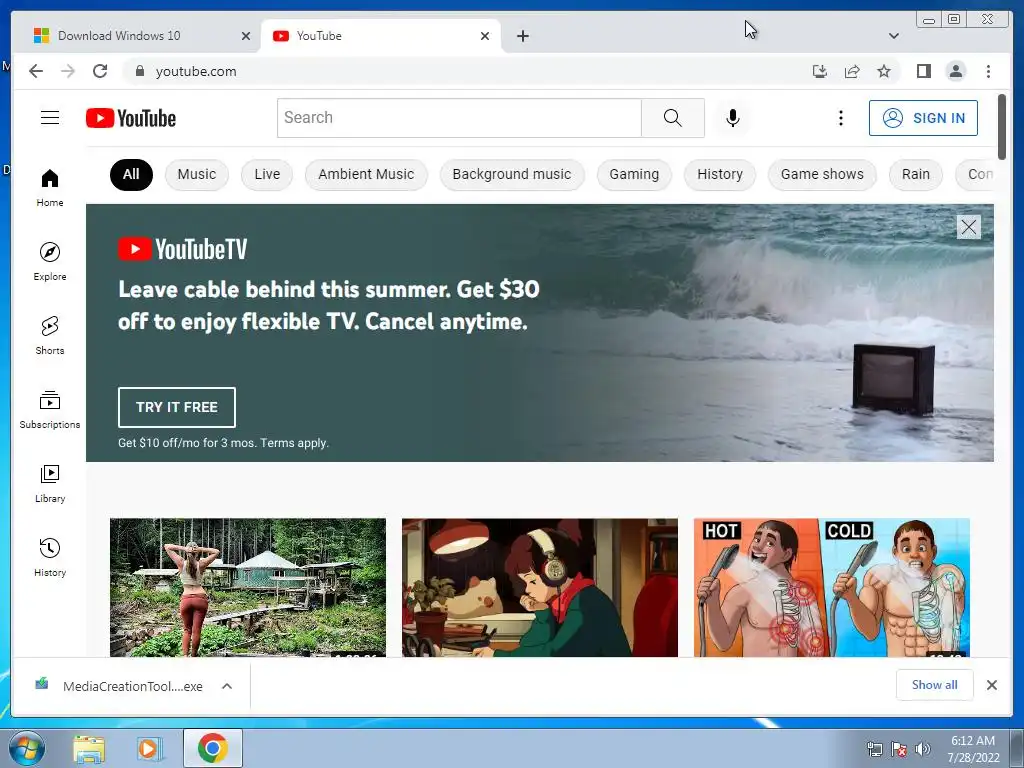Open Subscriptions in the sidebar
The width and height of the screenshot is (1024, 768).
click(x=50, y=409)
